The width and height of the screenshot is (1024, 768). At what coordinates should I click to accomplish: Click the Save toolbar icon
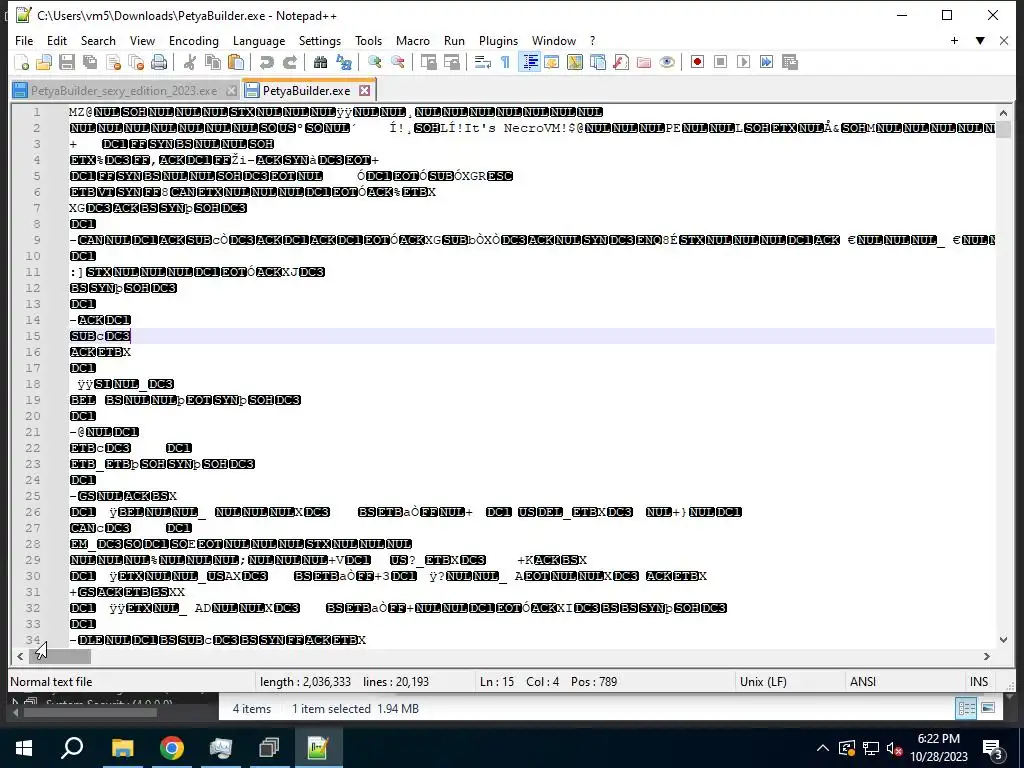pyautogui.click(x=67, y=62)
